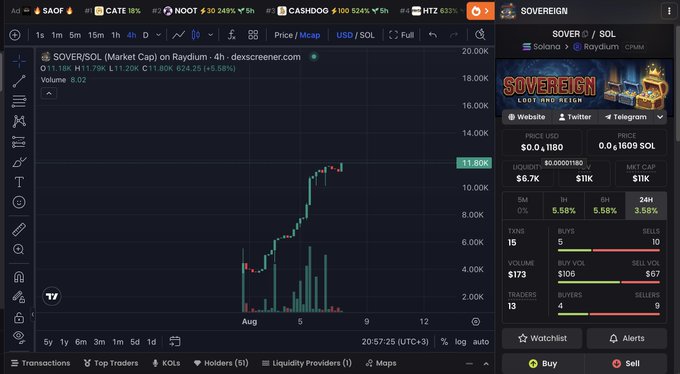Select the trend line drawing tool
This screenshot has width=680, height=374.
point(19,81)
